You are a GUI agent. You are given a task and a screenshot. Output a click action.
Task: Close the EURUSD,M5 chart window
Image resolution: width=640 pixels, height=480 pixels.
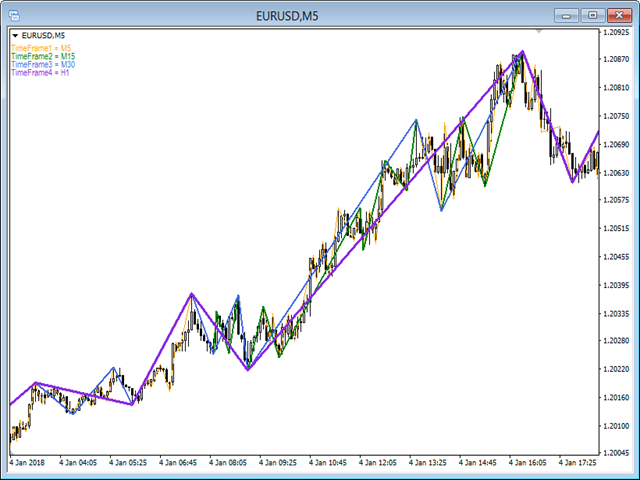pyautogui.click(x=619, y=16)
